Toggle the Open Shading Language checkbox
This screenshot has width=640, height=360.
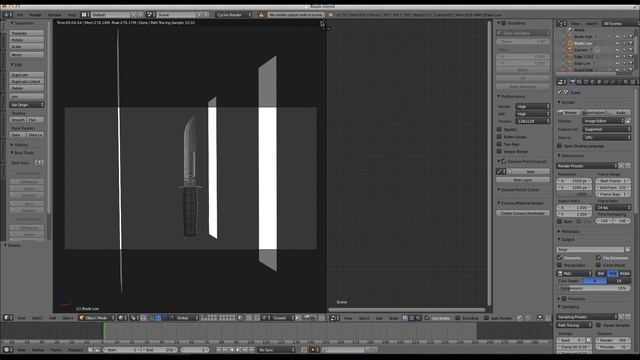point(560,146)
